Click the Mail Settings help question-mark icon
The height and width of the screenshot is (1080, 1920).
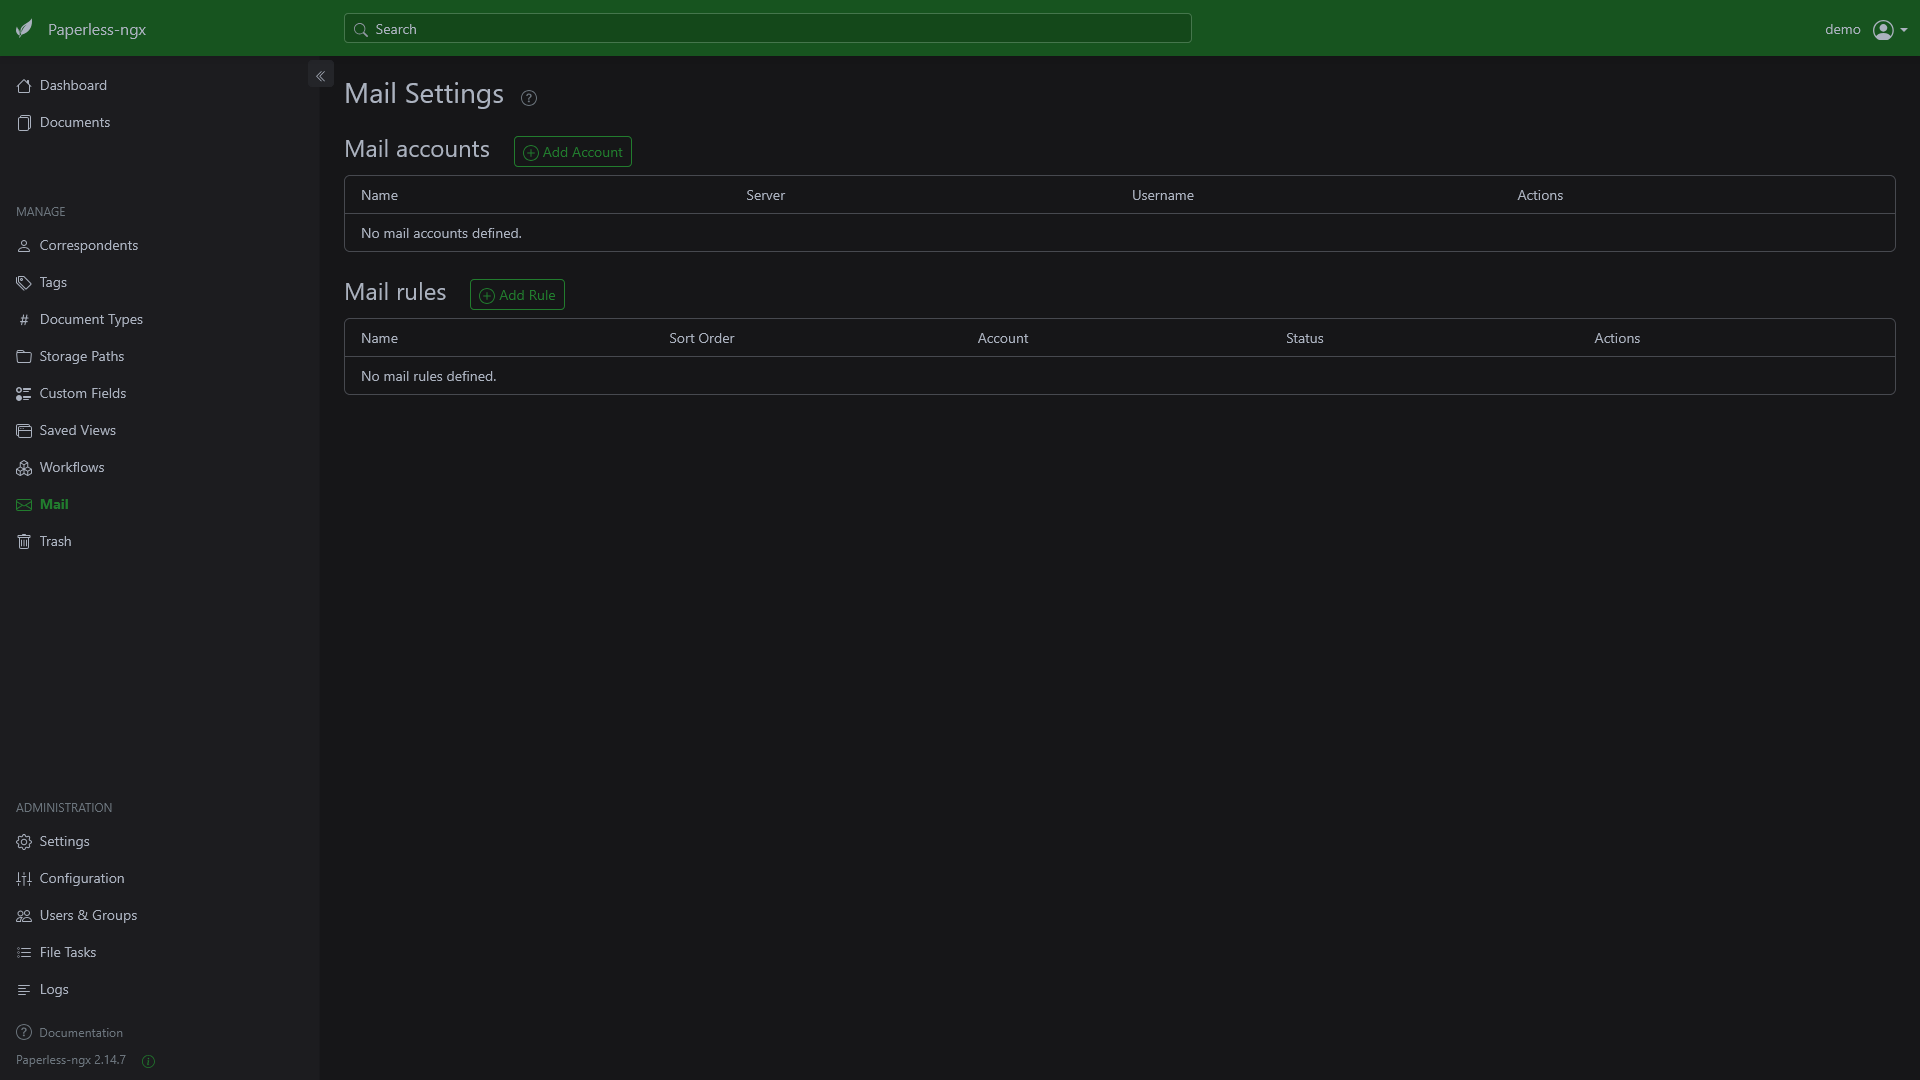(529, 98)
